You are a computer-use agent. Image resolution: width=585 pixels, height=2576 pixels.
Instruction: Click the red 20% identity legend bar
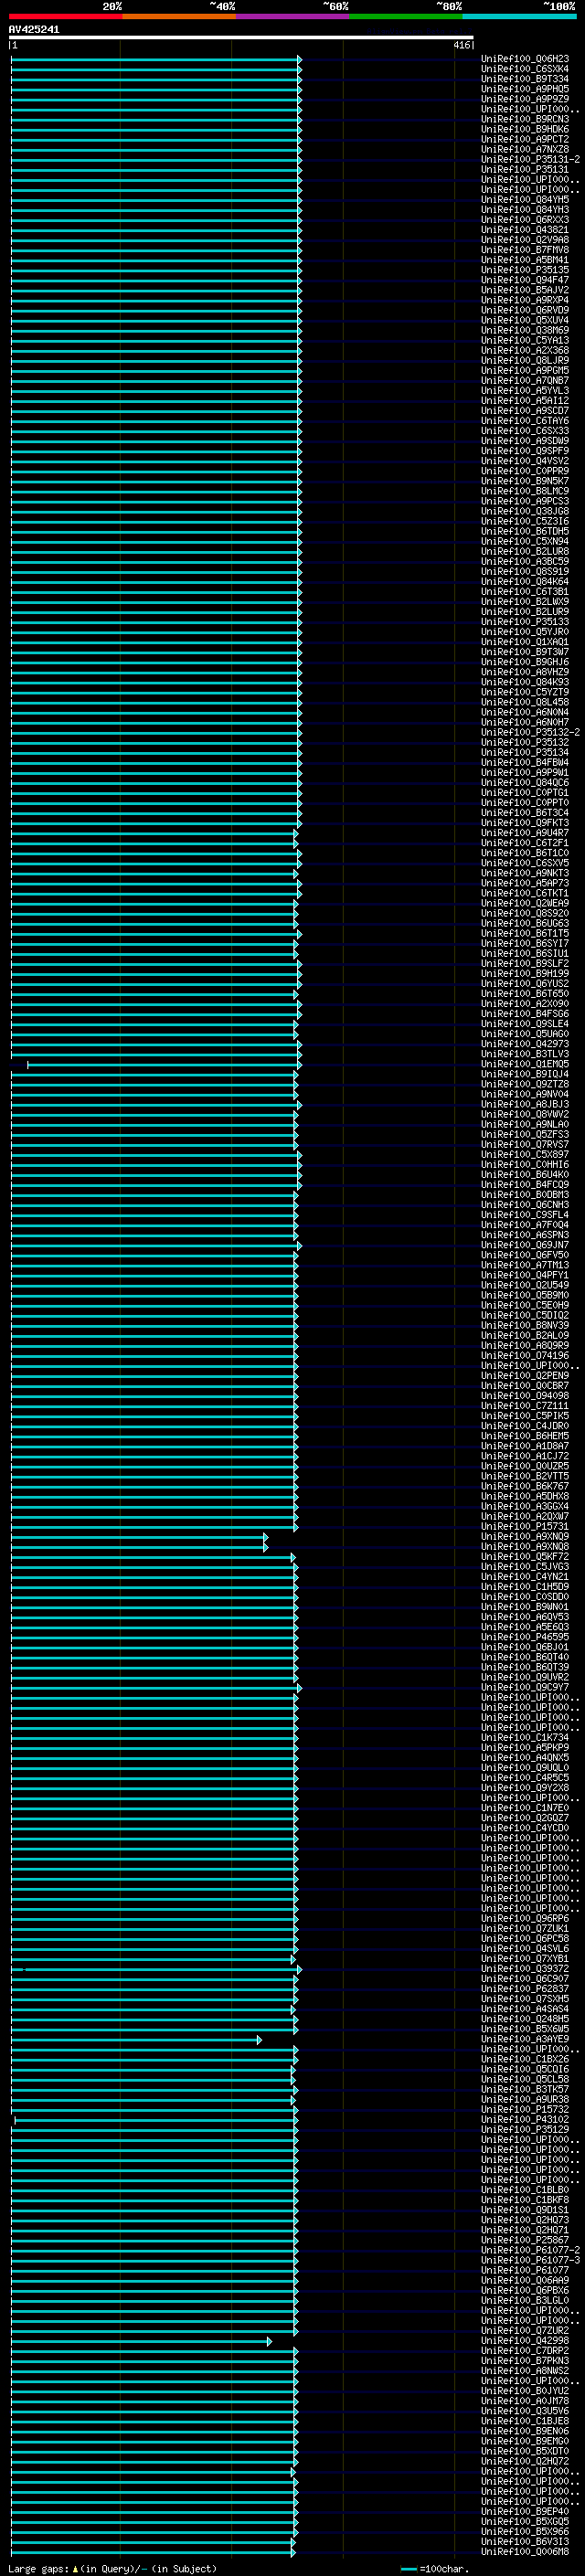(65, 16)
